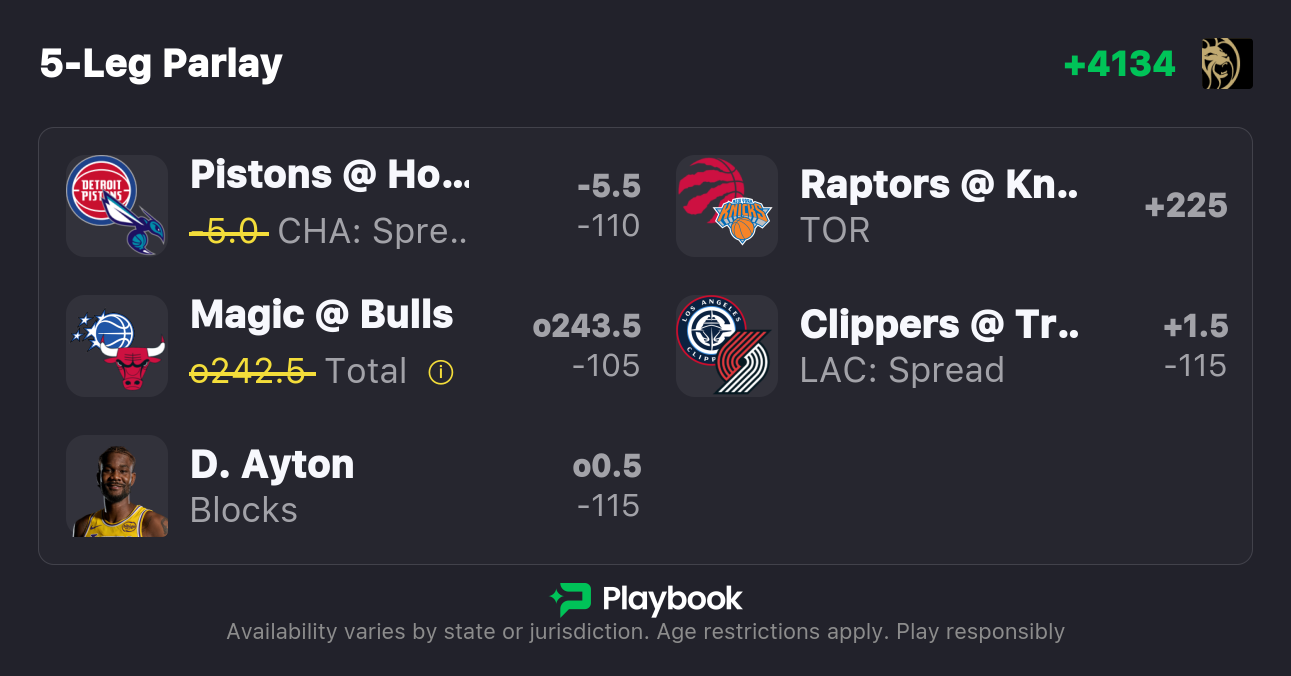
Task: Click the D. Ayton player name
Action: point(272,465)
